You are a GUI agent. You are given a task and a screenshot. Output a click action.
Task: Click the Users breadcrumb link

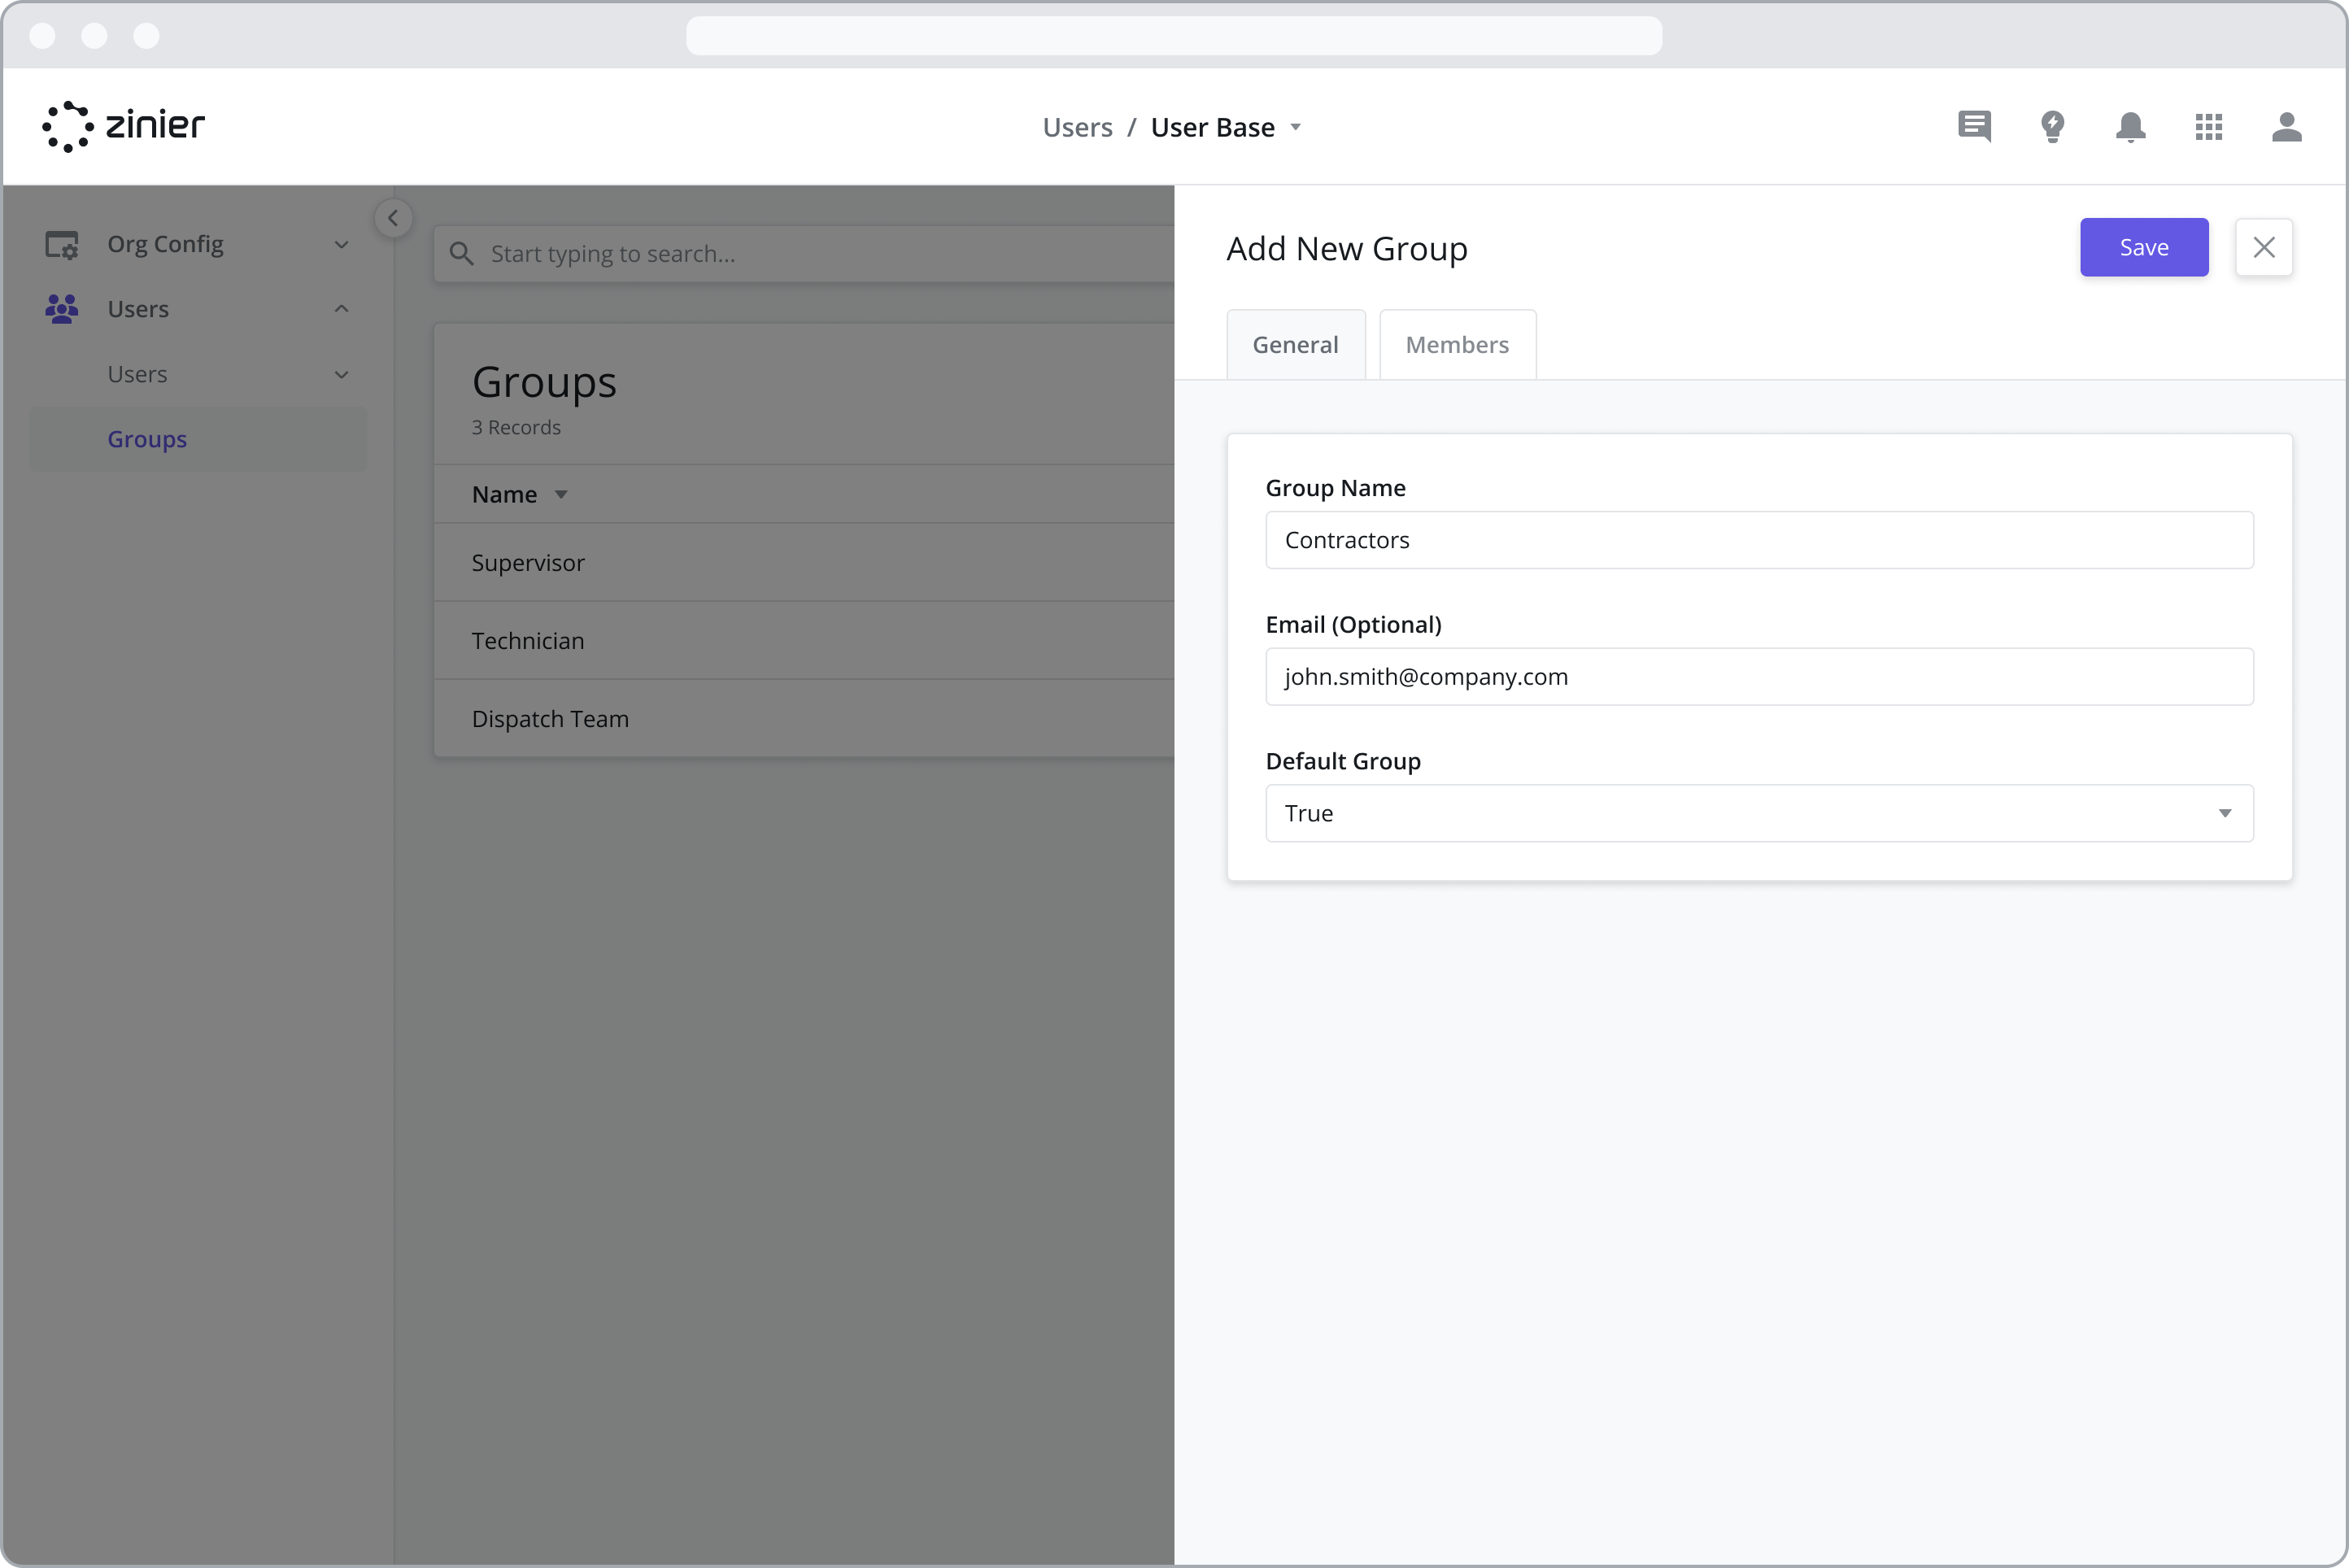click(1077, 127)
